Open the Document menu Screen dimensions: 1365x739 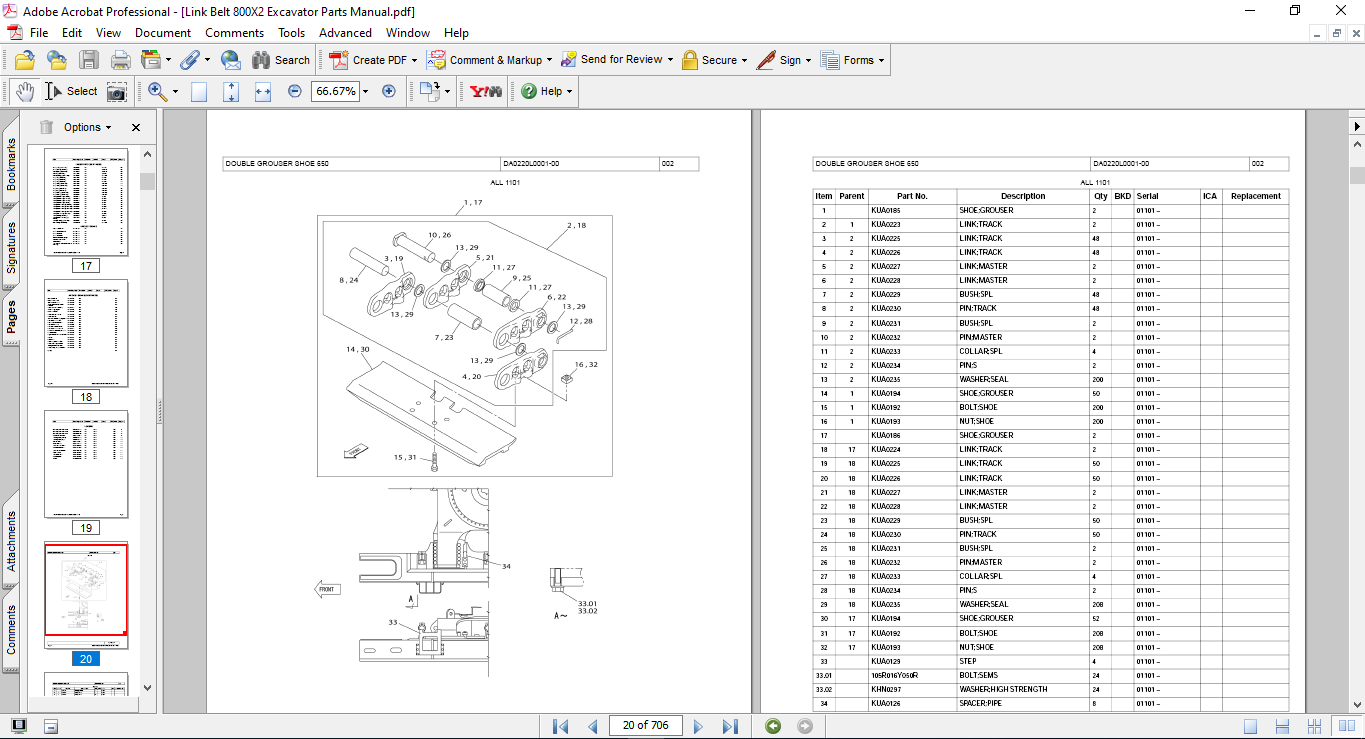coord(163,33)
